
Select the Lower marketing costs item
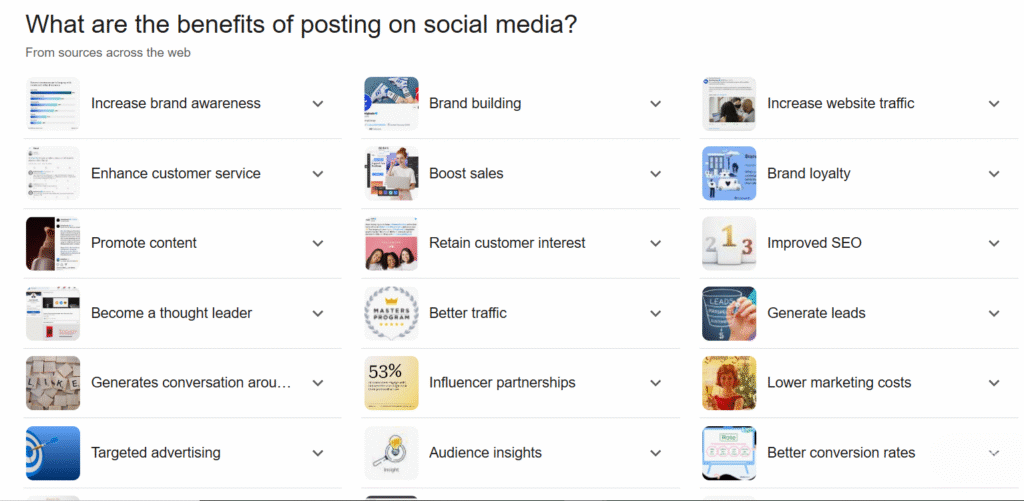859,383
